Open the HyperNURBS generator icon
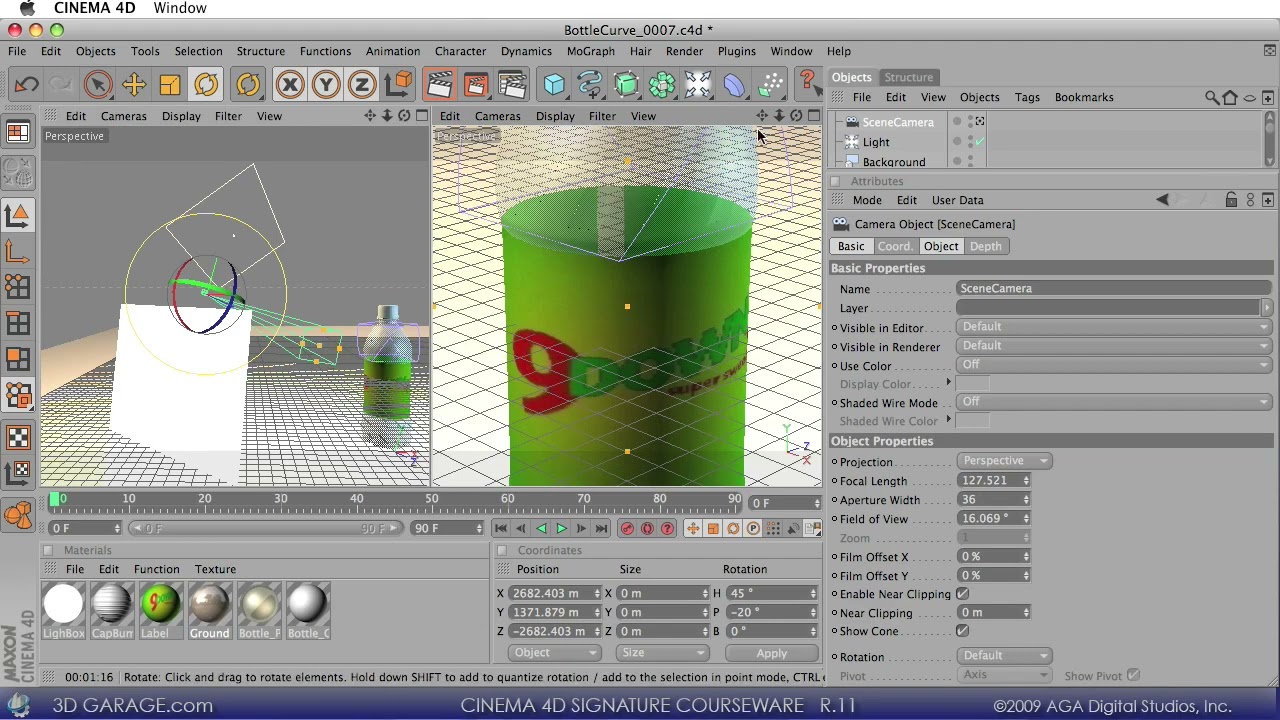The height and width of the screenshot is (720, 1280). coord(626,85)
